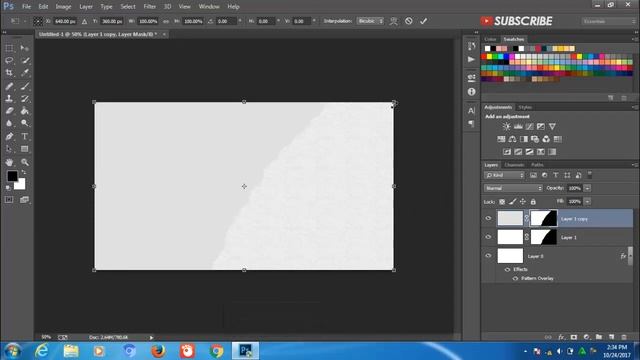This screenshot has width=640, height=360.
Task: Select the Brush tool
Action: tap(24, 86)
